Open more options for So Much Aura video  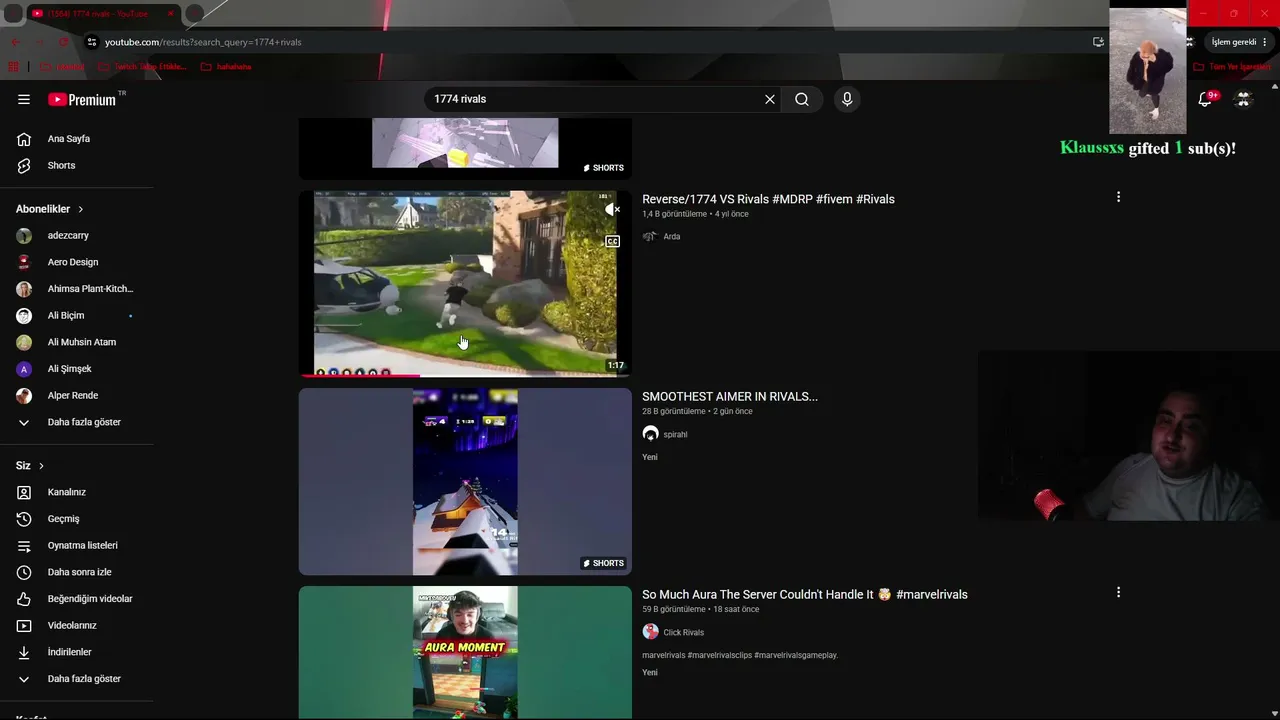pos(1118,592)
